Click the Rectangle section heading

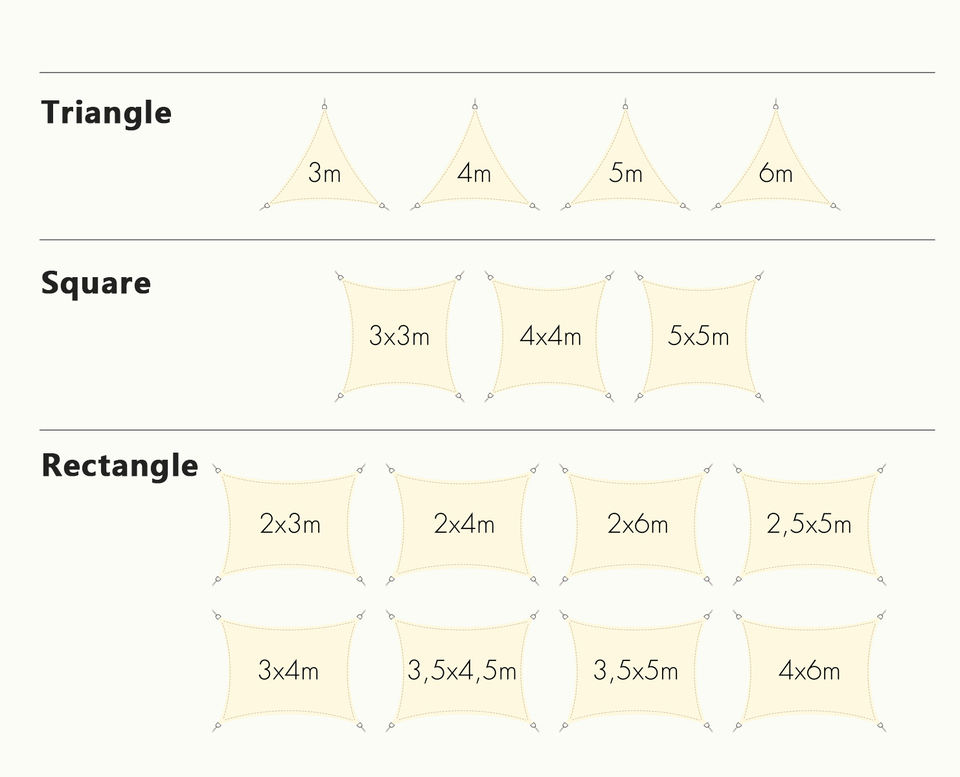tap(119, 466)
